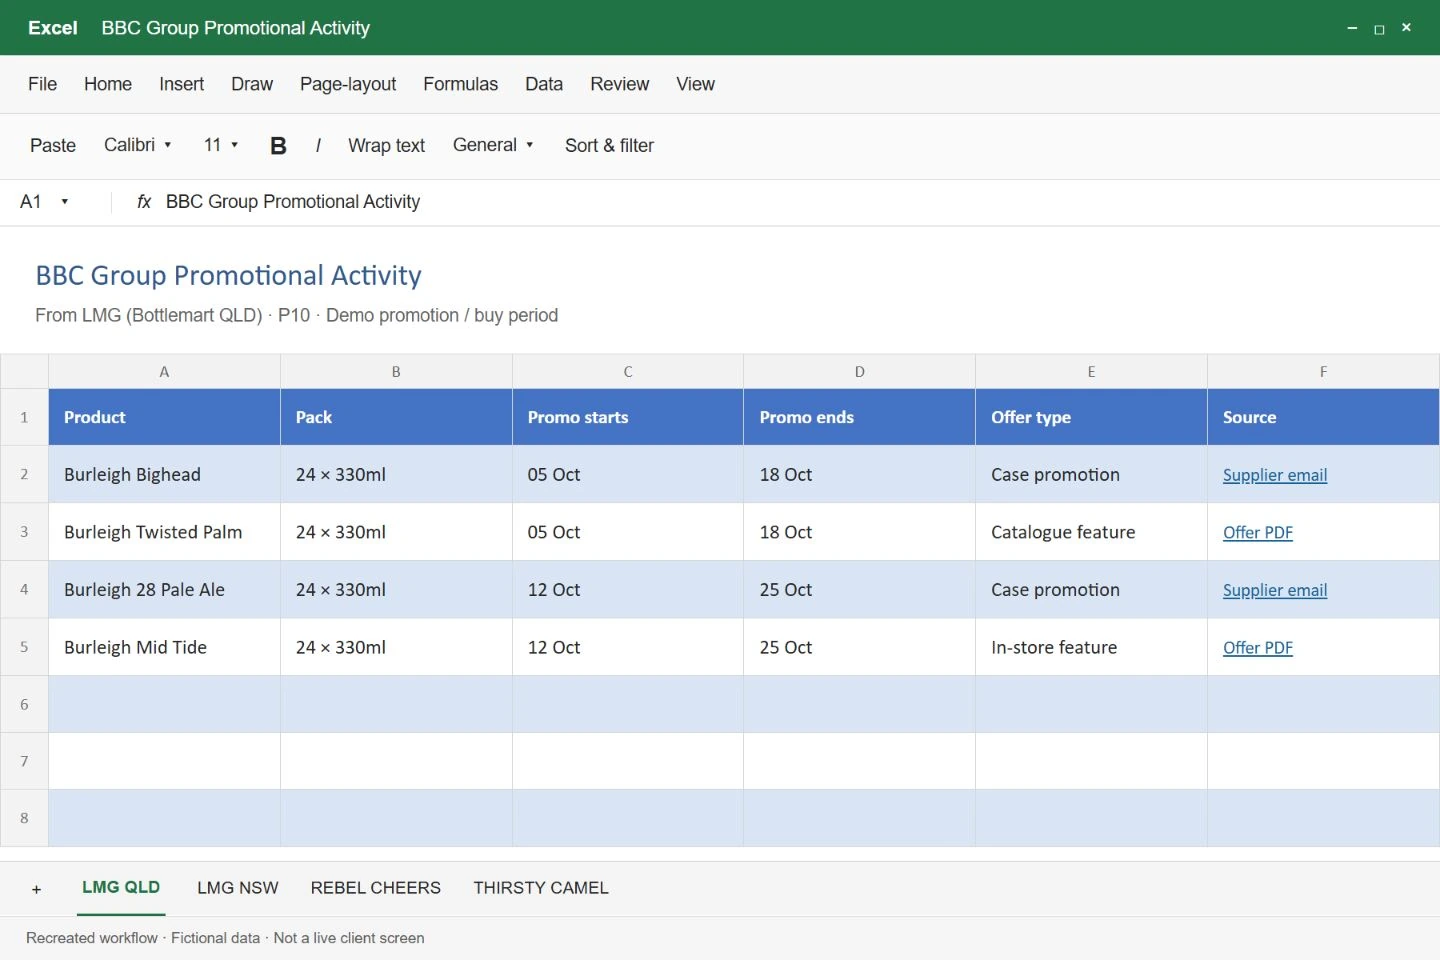Toggle Italic formatting button
Screen dimensions: 1440x960
(318, 146)
